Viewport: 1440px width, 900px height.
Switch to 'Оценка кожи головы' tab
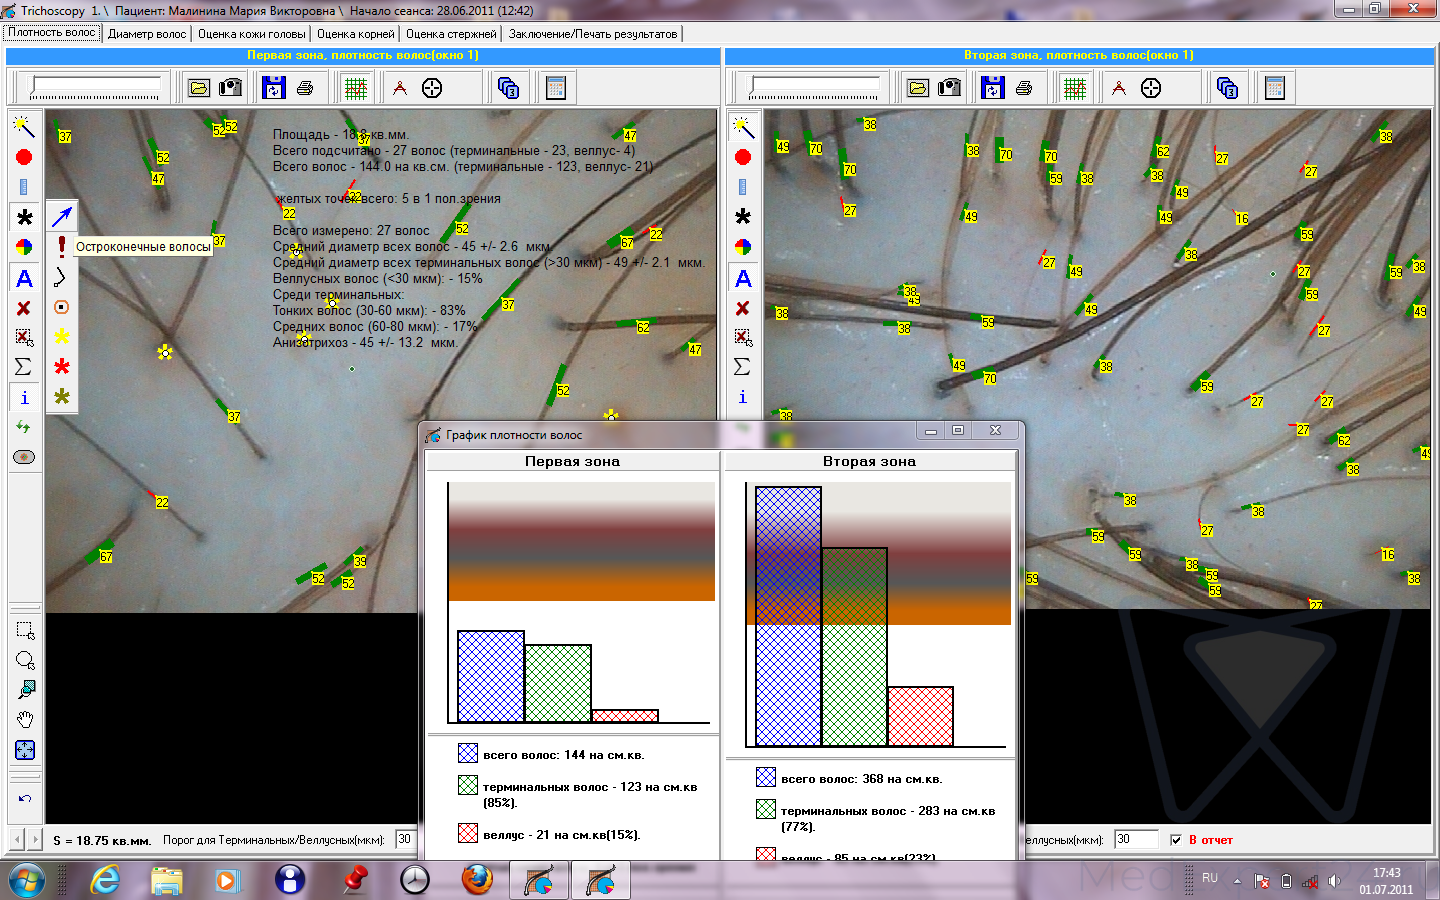point(251,34)
